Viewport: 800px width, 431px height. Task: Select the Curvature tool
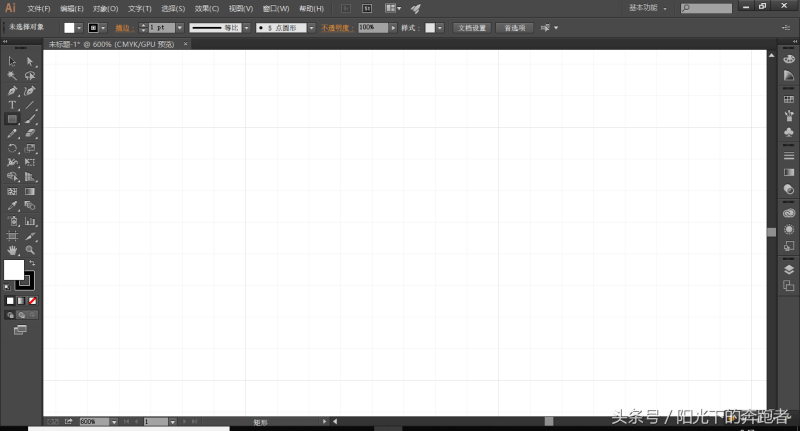[30, 91]
